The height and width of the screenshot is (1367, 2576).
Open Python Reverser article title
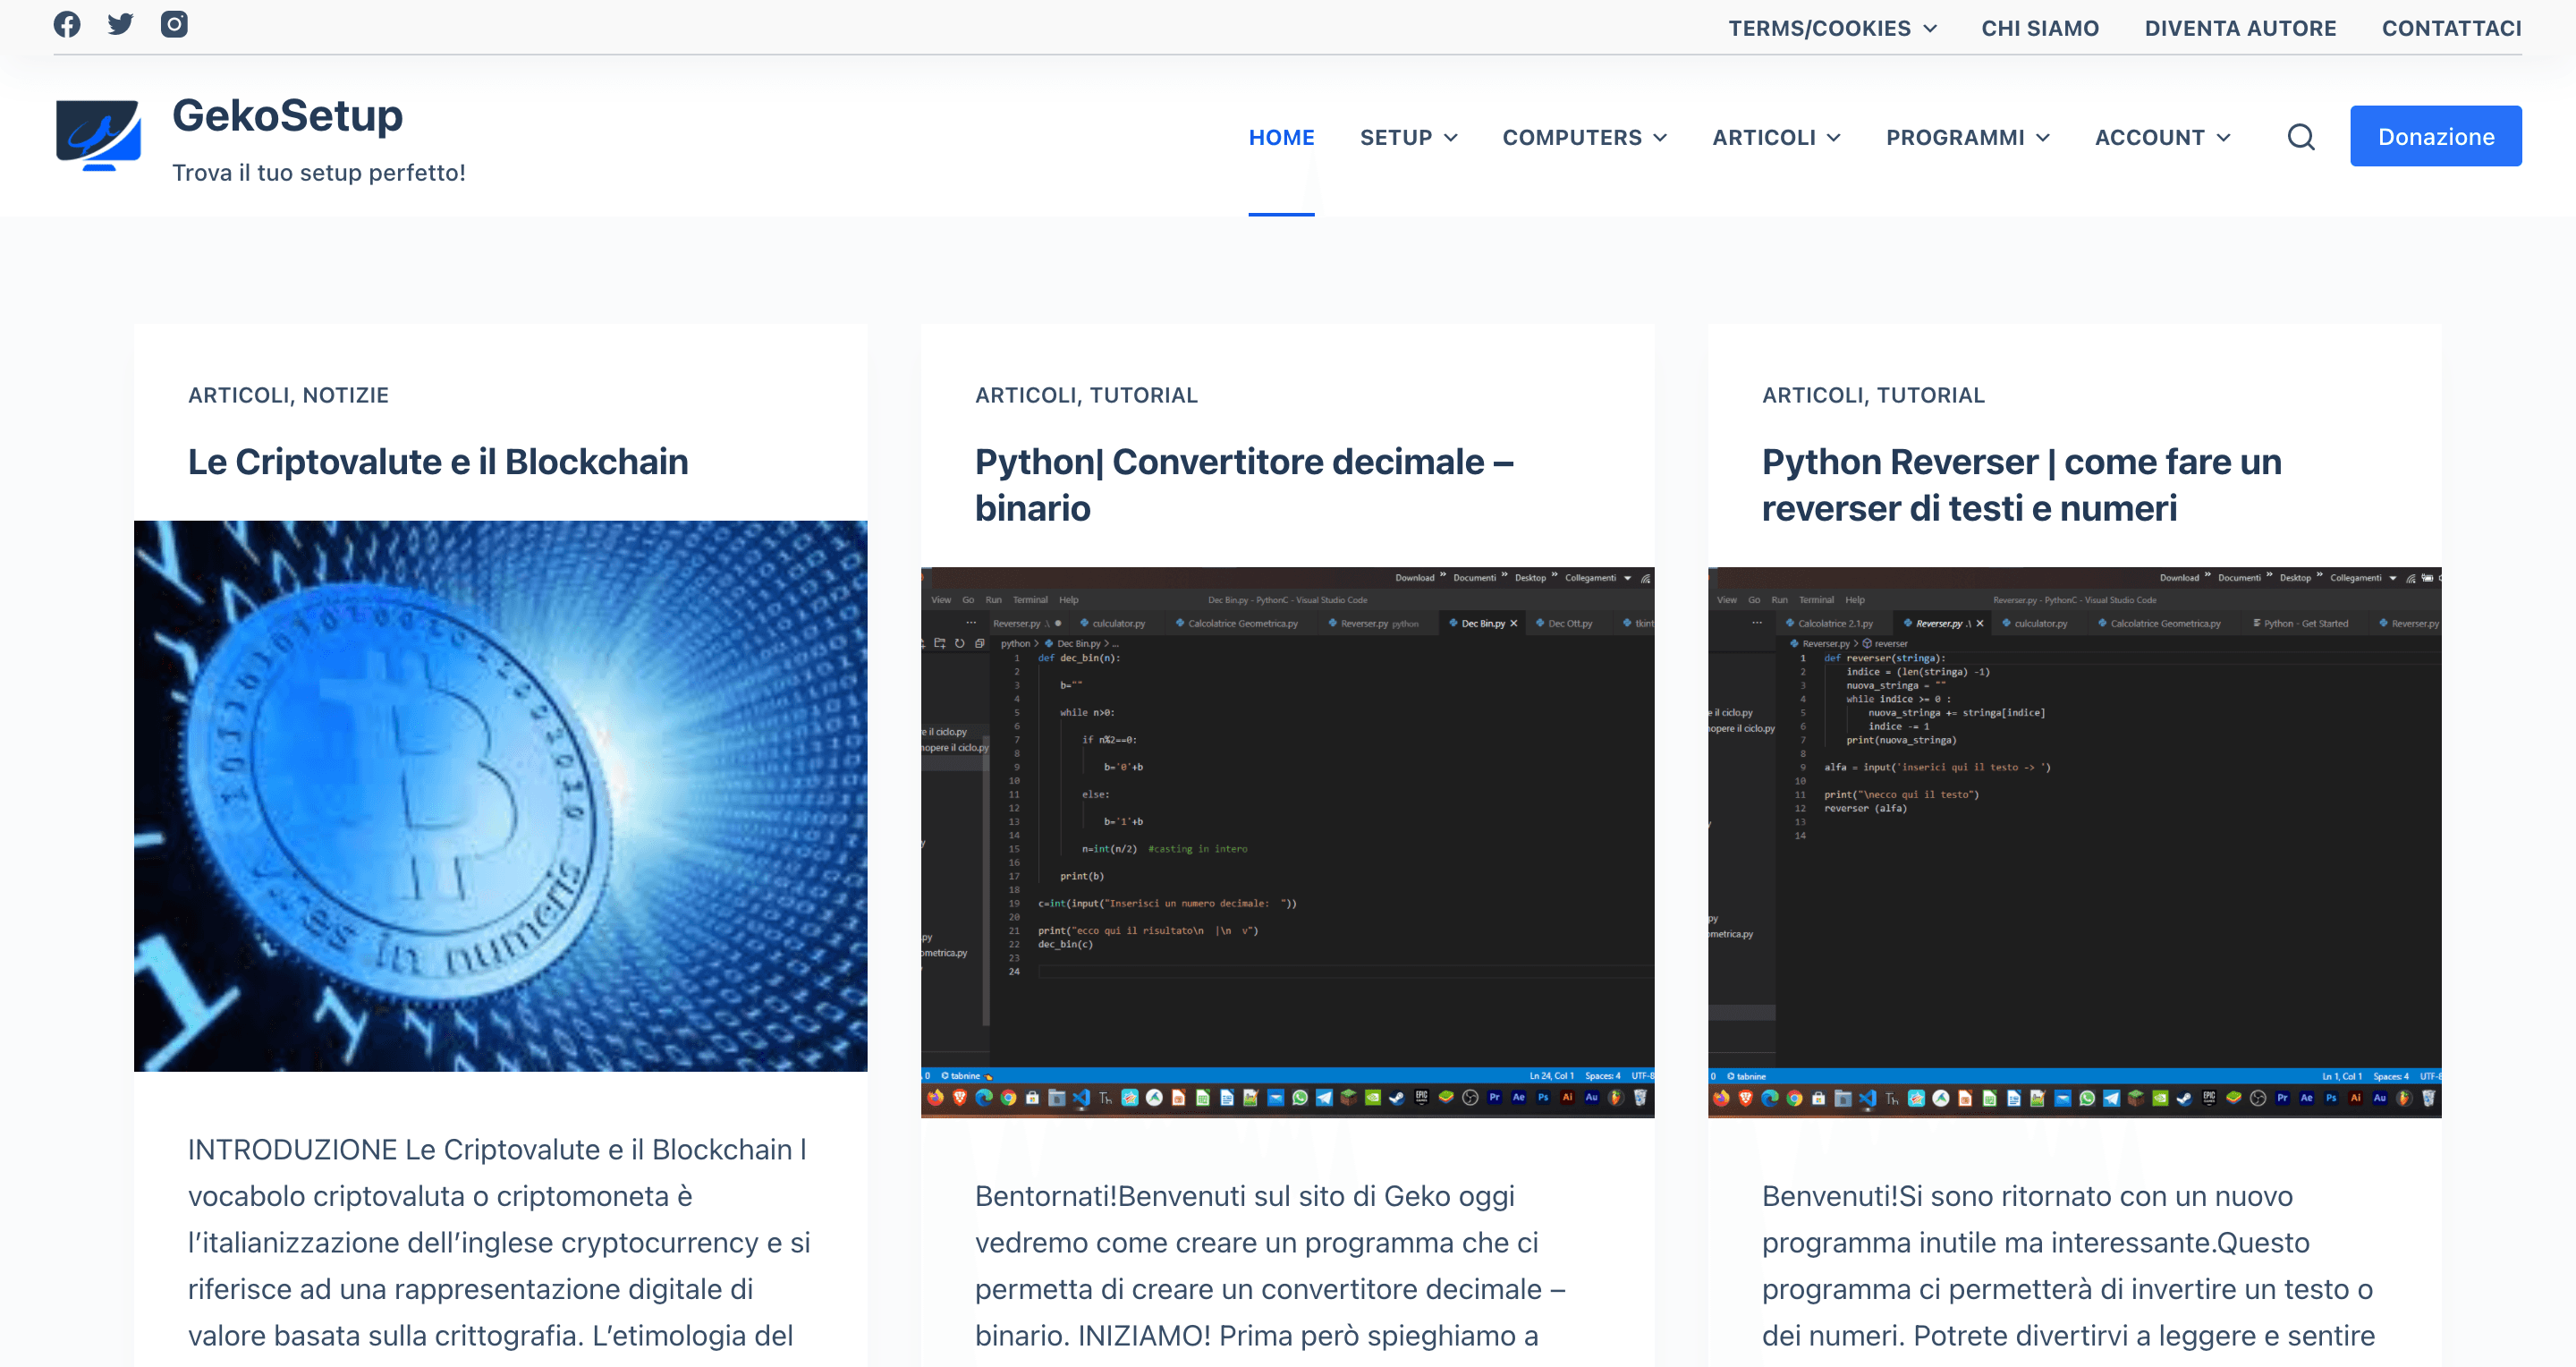(2021, 485)
